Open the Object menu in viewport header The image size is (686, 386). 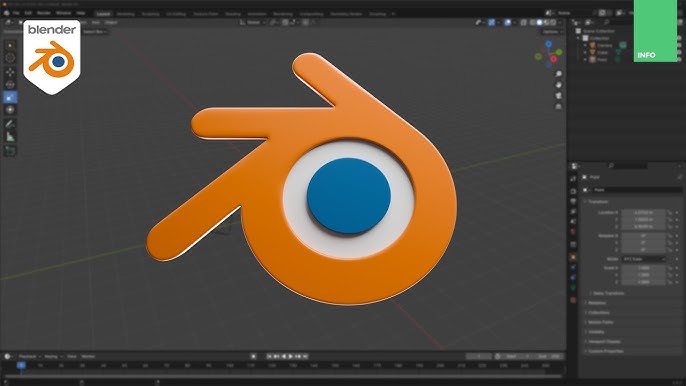(x=111, y=22)
